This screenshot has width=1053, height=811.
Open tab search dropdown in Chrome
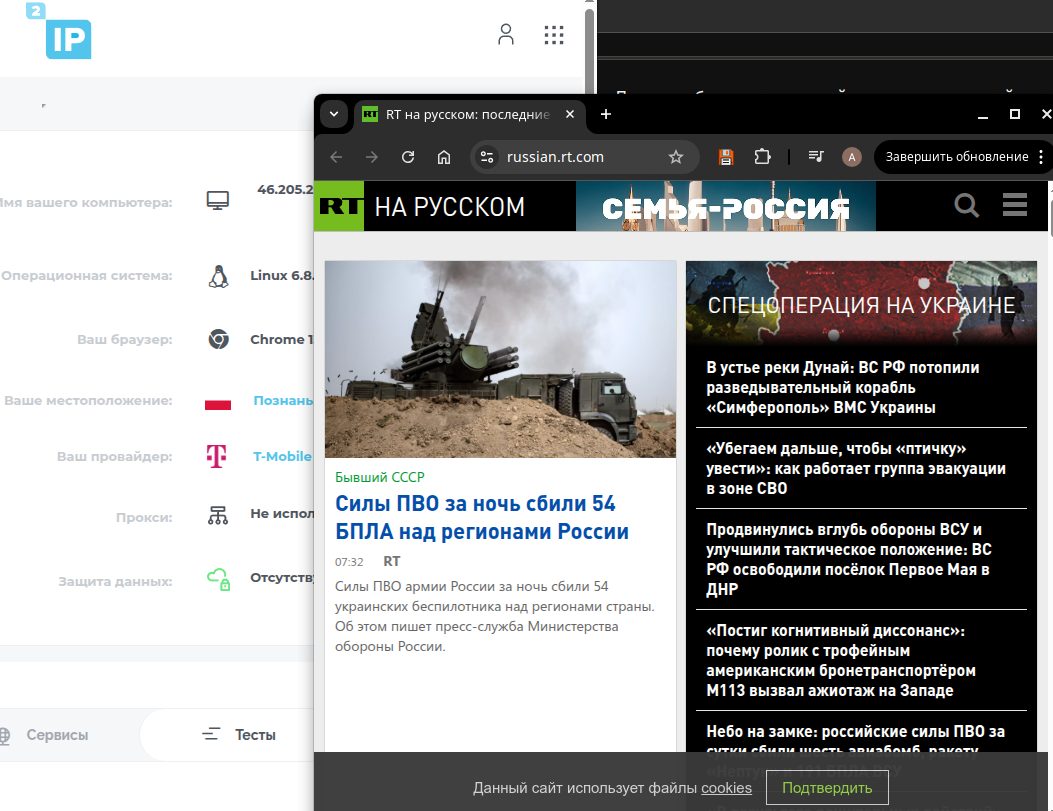(x=334, y=114)
